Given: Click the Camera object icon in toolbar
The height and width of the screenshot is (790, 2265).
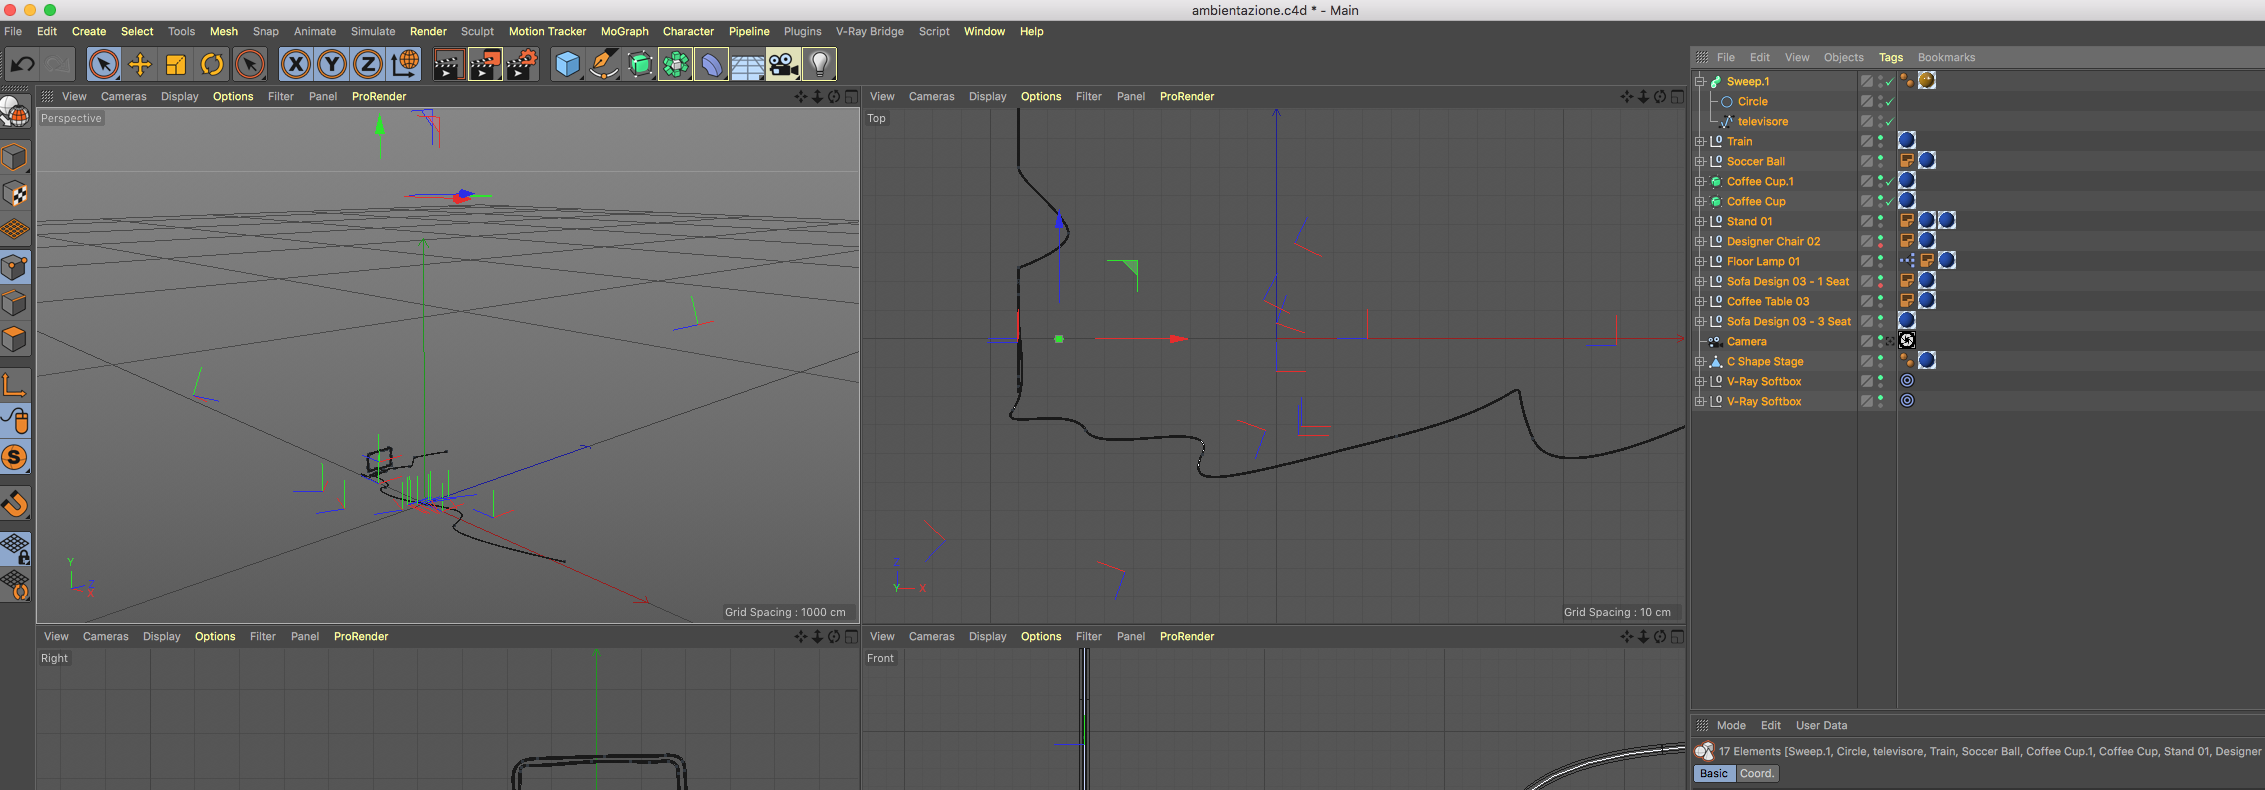Looking at the screenshot, I should coord(783,65).
